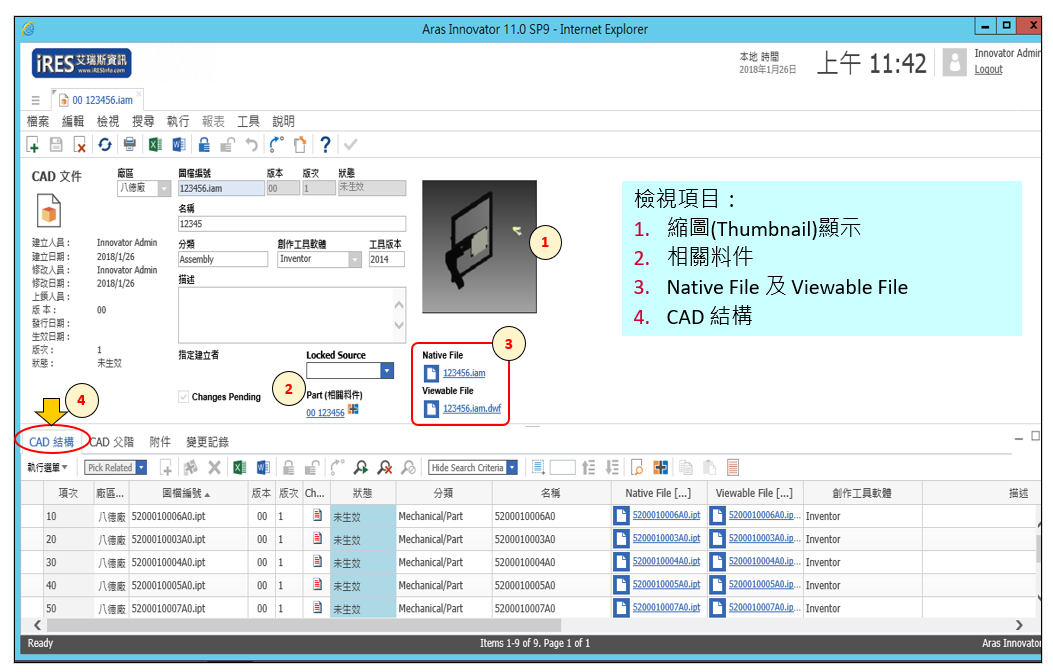The width and height of the screenshot is (1053, 672).
Task: Click the Promote icon with blue curved arrow
Action: [276, 144]
